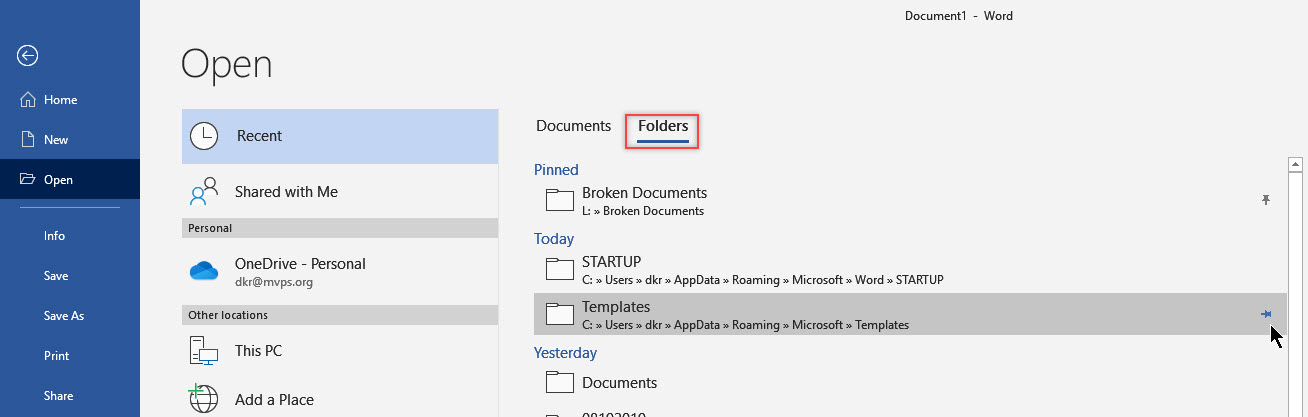Click the Documents folder icon under Yesterday
Viewport: 1308px width, 417px height.
pyautogui.click(x=560, y=382)
